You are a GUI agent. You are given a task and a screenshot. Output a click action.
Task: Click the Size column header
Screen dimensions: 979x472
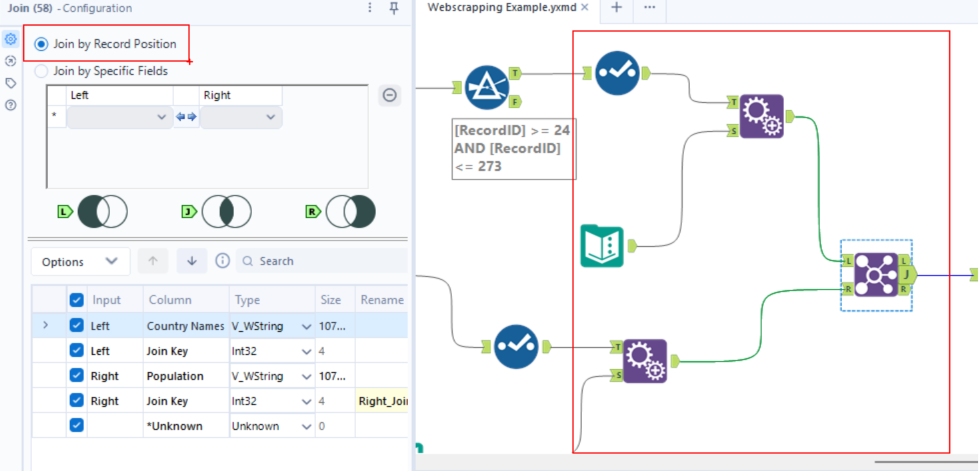pos(330,300)
